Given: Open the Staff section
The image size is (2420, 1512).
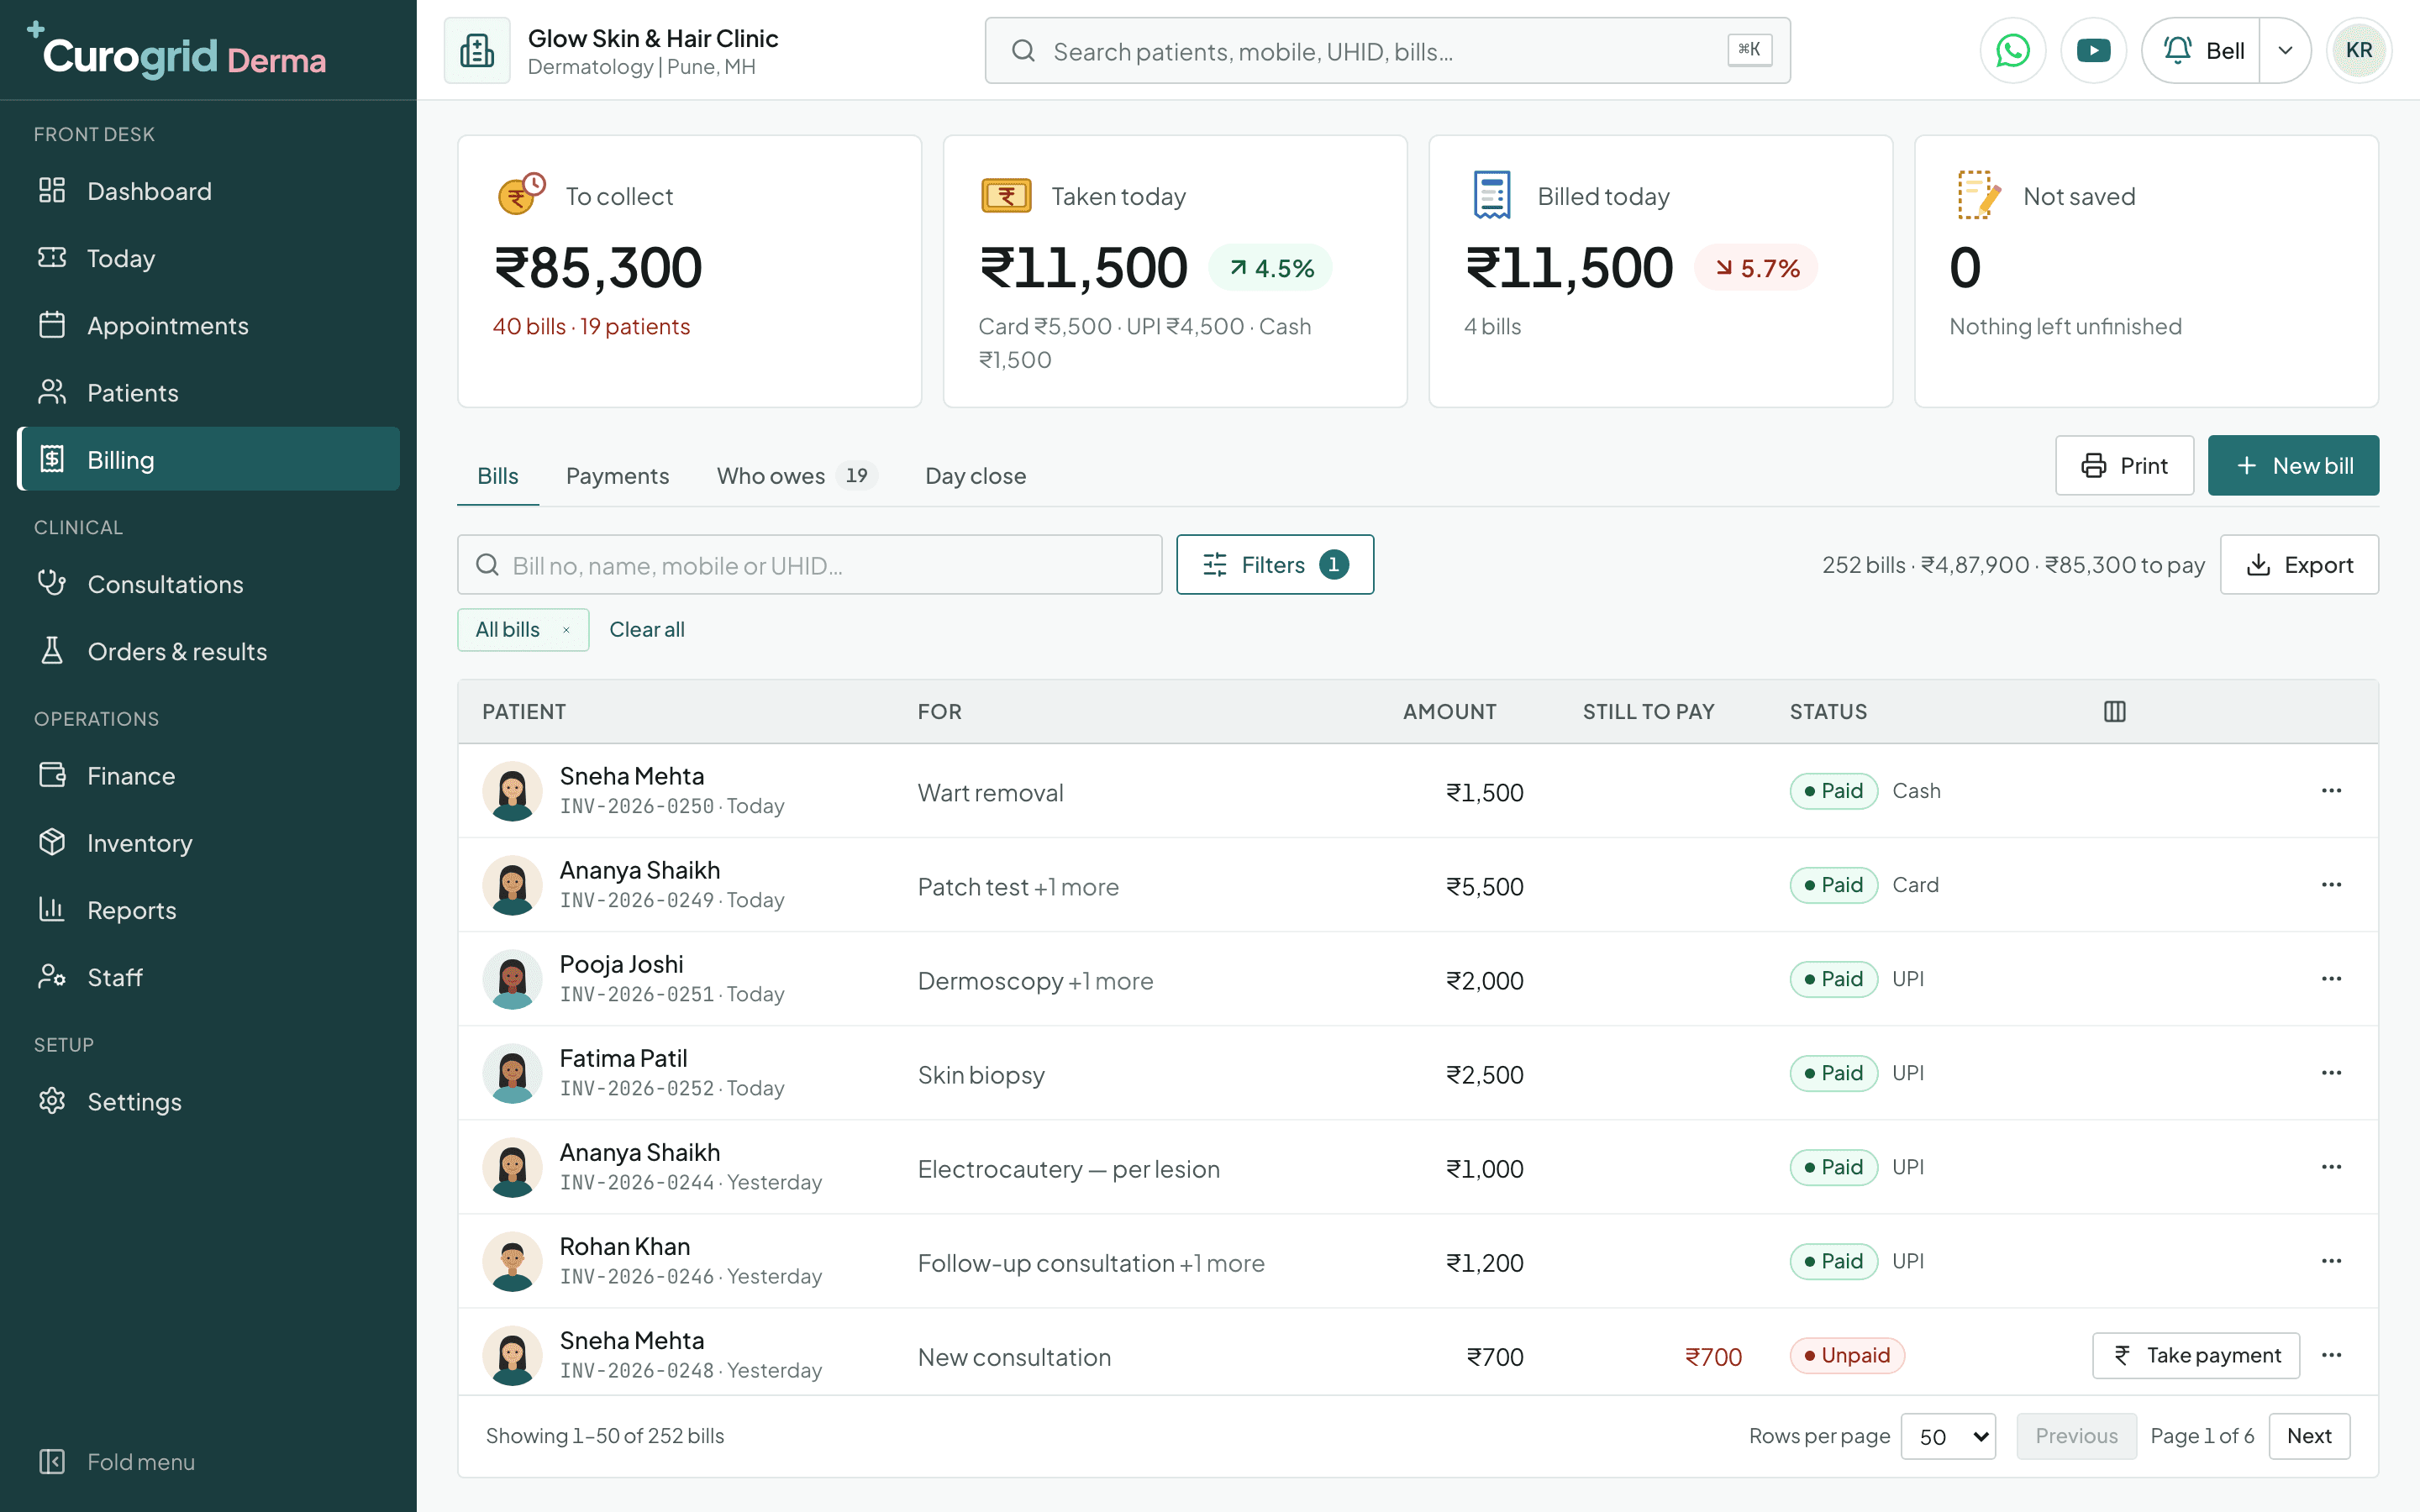Looking at the screenshot, I should click(x=208, y=977).
